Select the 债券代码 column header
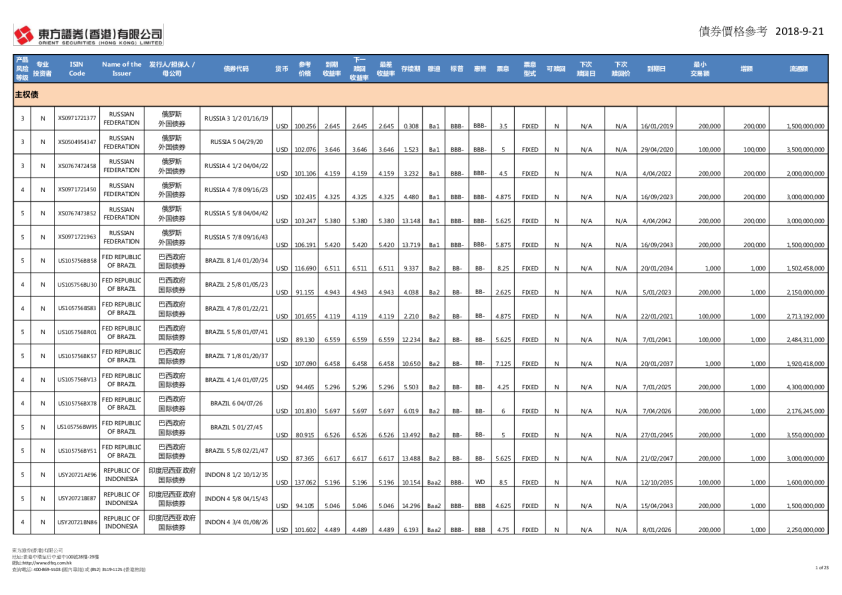The width and height of the screenshot is (842, 595). tap(236, 69)
